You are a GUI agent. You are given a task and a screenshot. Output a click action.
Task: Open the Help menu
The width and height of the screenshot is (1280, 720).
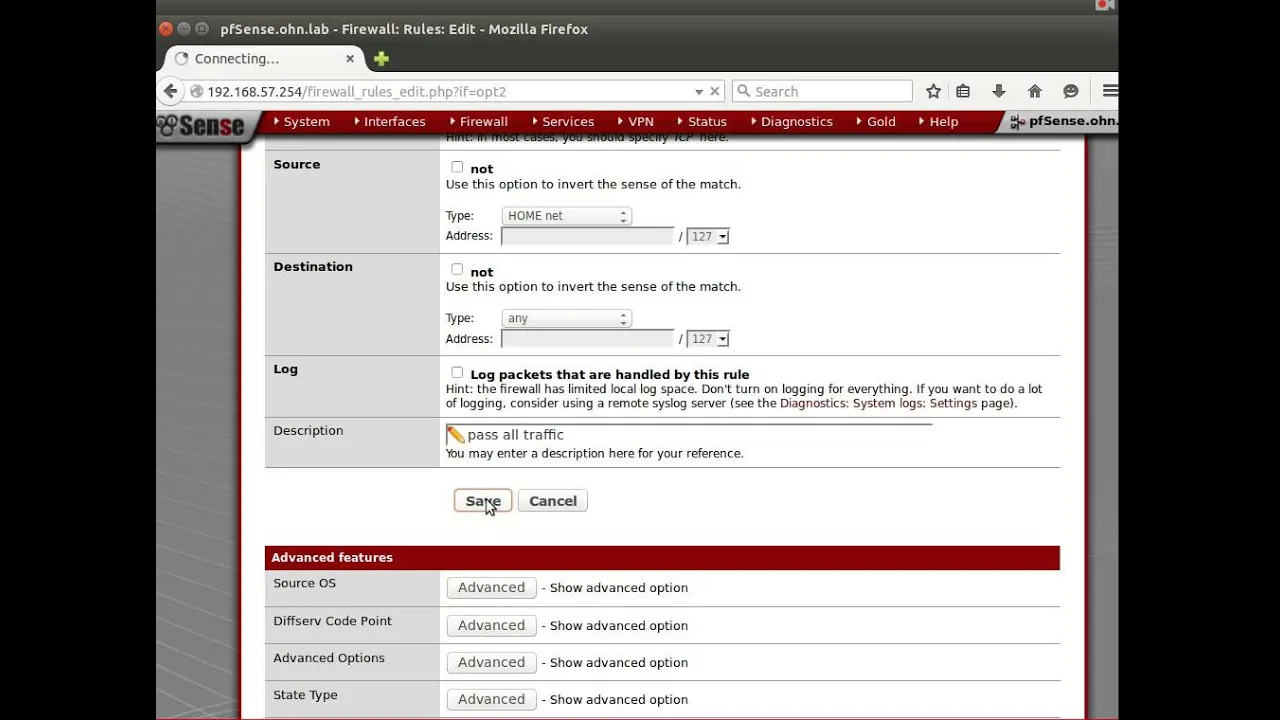click(943, 121)
